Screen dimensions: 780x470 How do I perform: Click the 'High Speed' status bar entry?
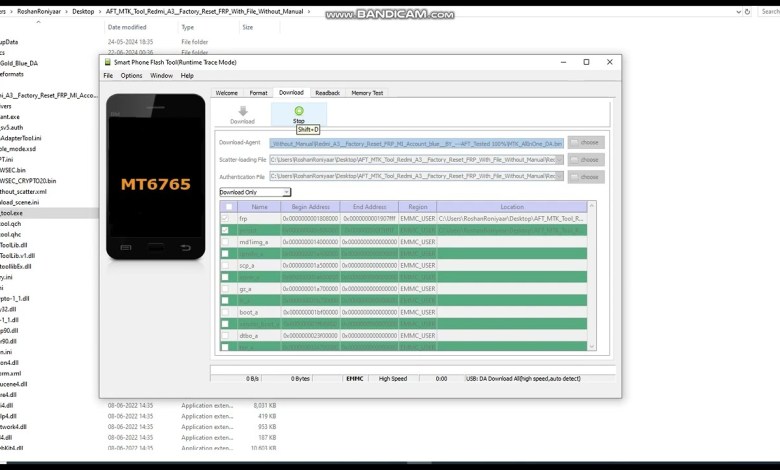click(393, 378)
